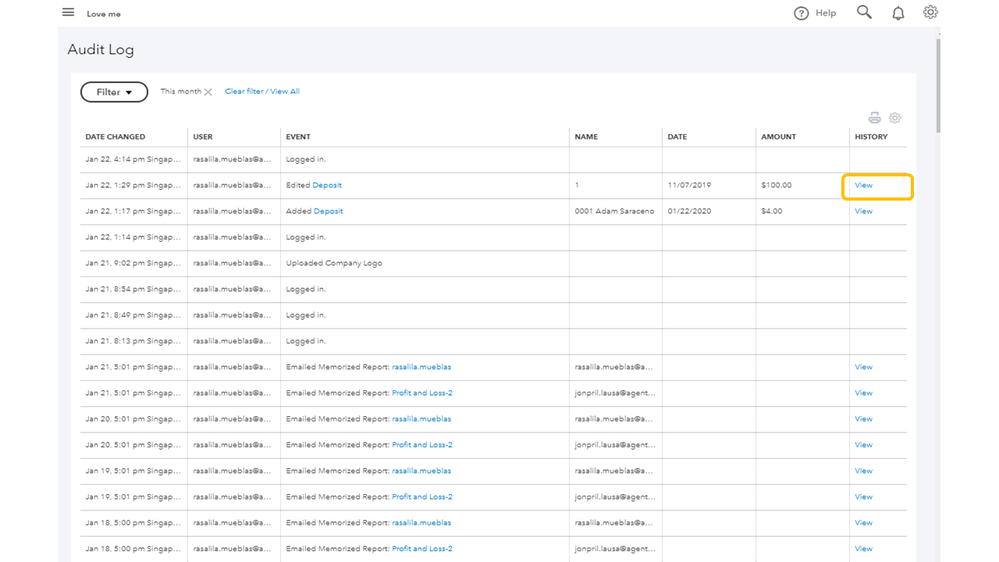The height and width of the screenshot is (562, 999).
Task: View history for Jan 20 Profit and Loss-2
Action: click(863, 445)
